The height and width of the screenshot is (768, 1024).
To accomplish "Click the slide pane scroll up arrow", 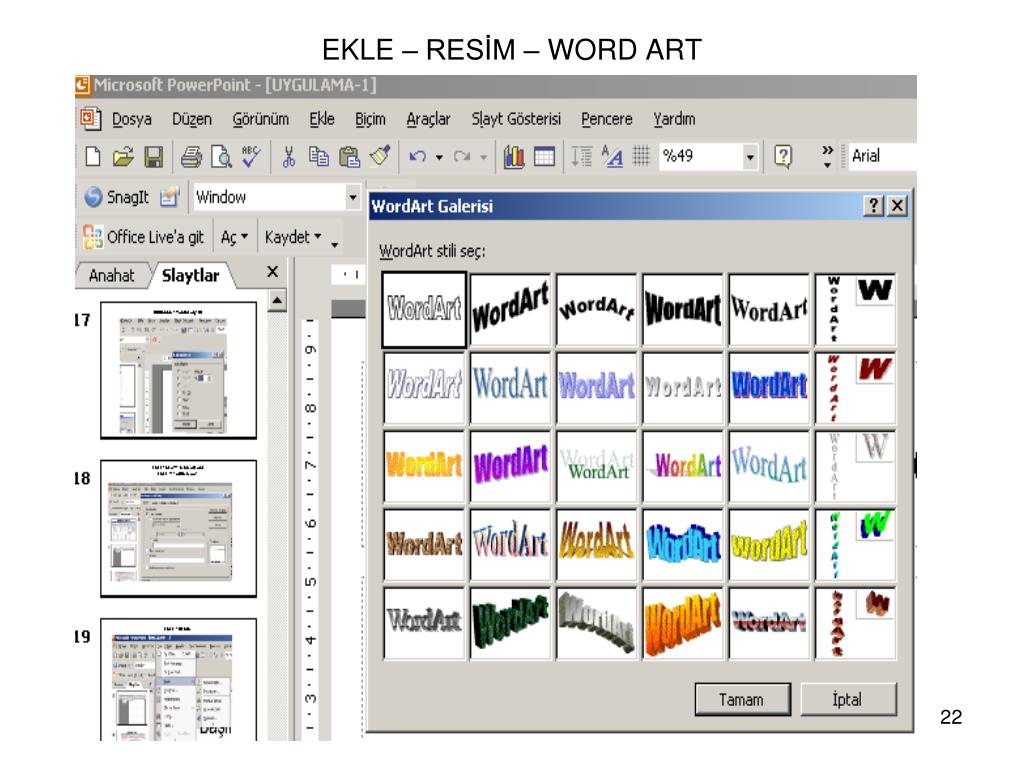I will coord(277,301).
